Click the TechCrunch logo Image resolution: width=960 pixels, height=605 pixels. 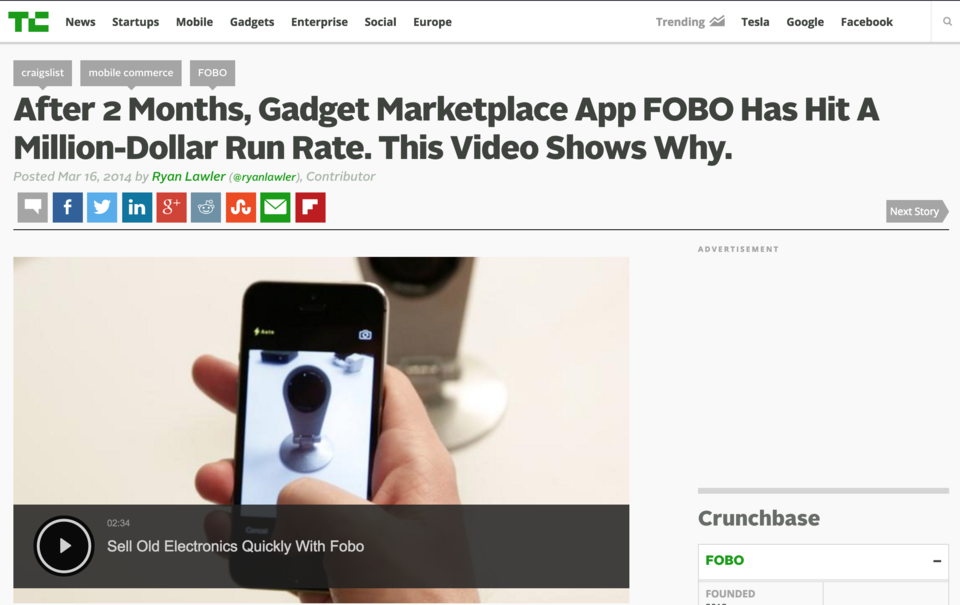click(x=28, y=22)
